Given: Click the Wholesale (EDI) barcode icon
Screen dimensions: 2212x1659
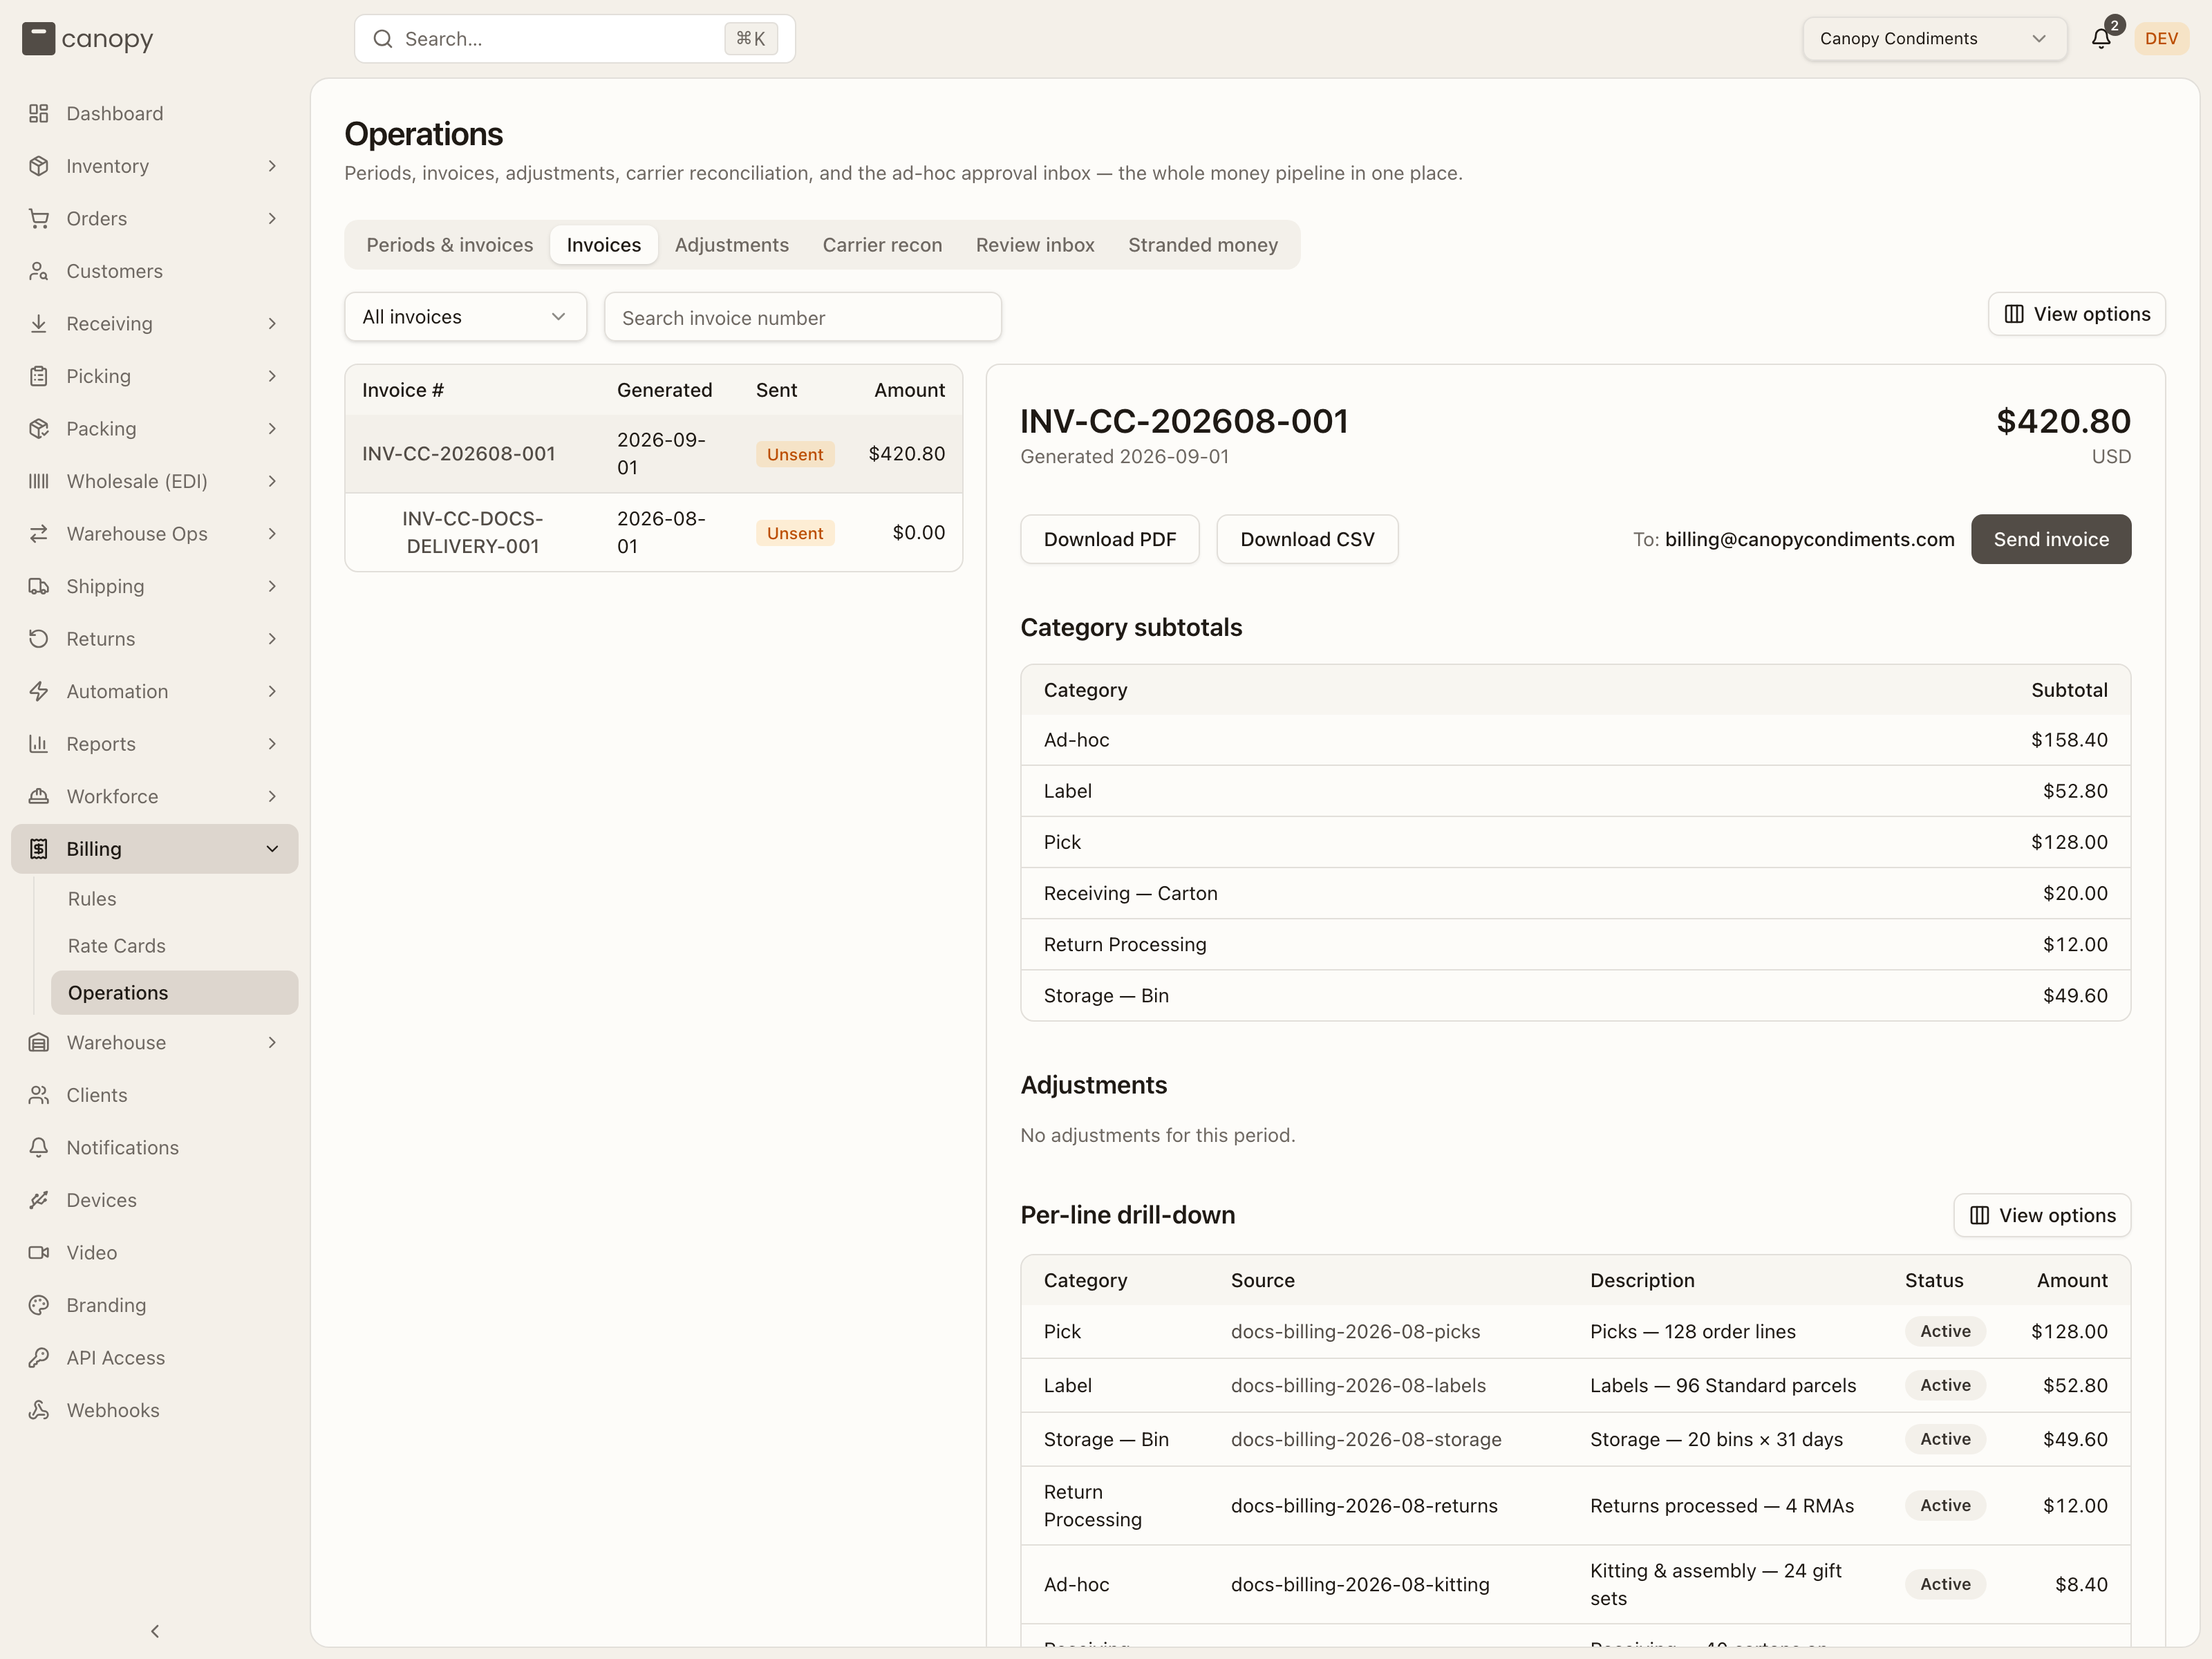Looking at the screenshot, I should click(x=39, y=481).
